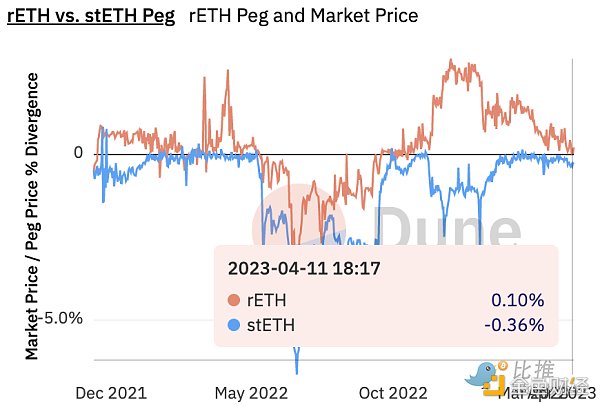Image resolution: width=600 pixels, height=407 pixels.
Task: Click the 0 tick on y-axis
Action: (x=78, y=153)
